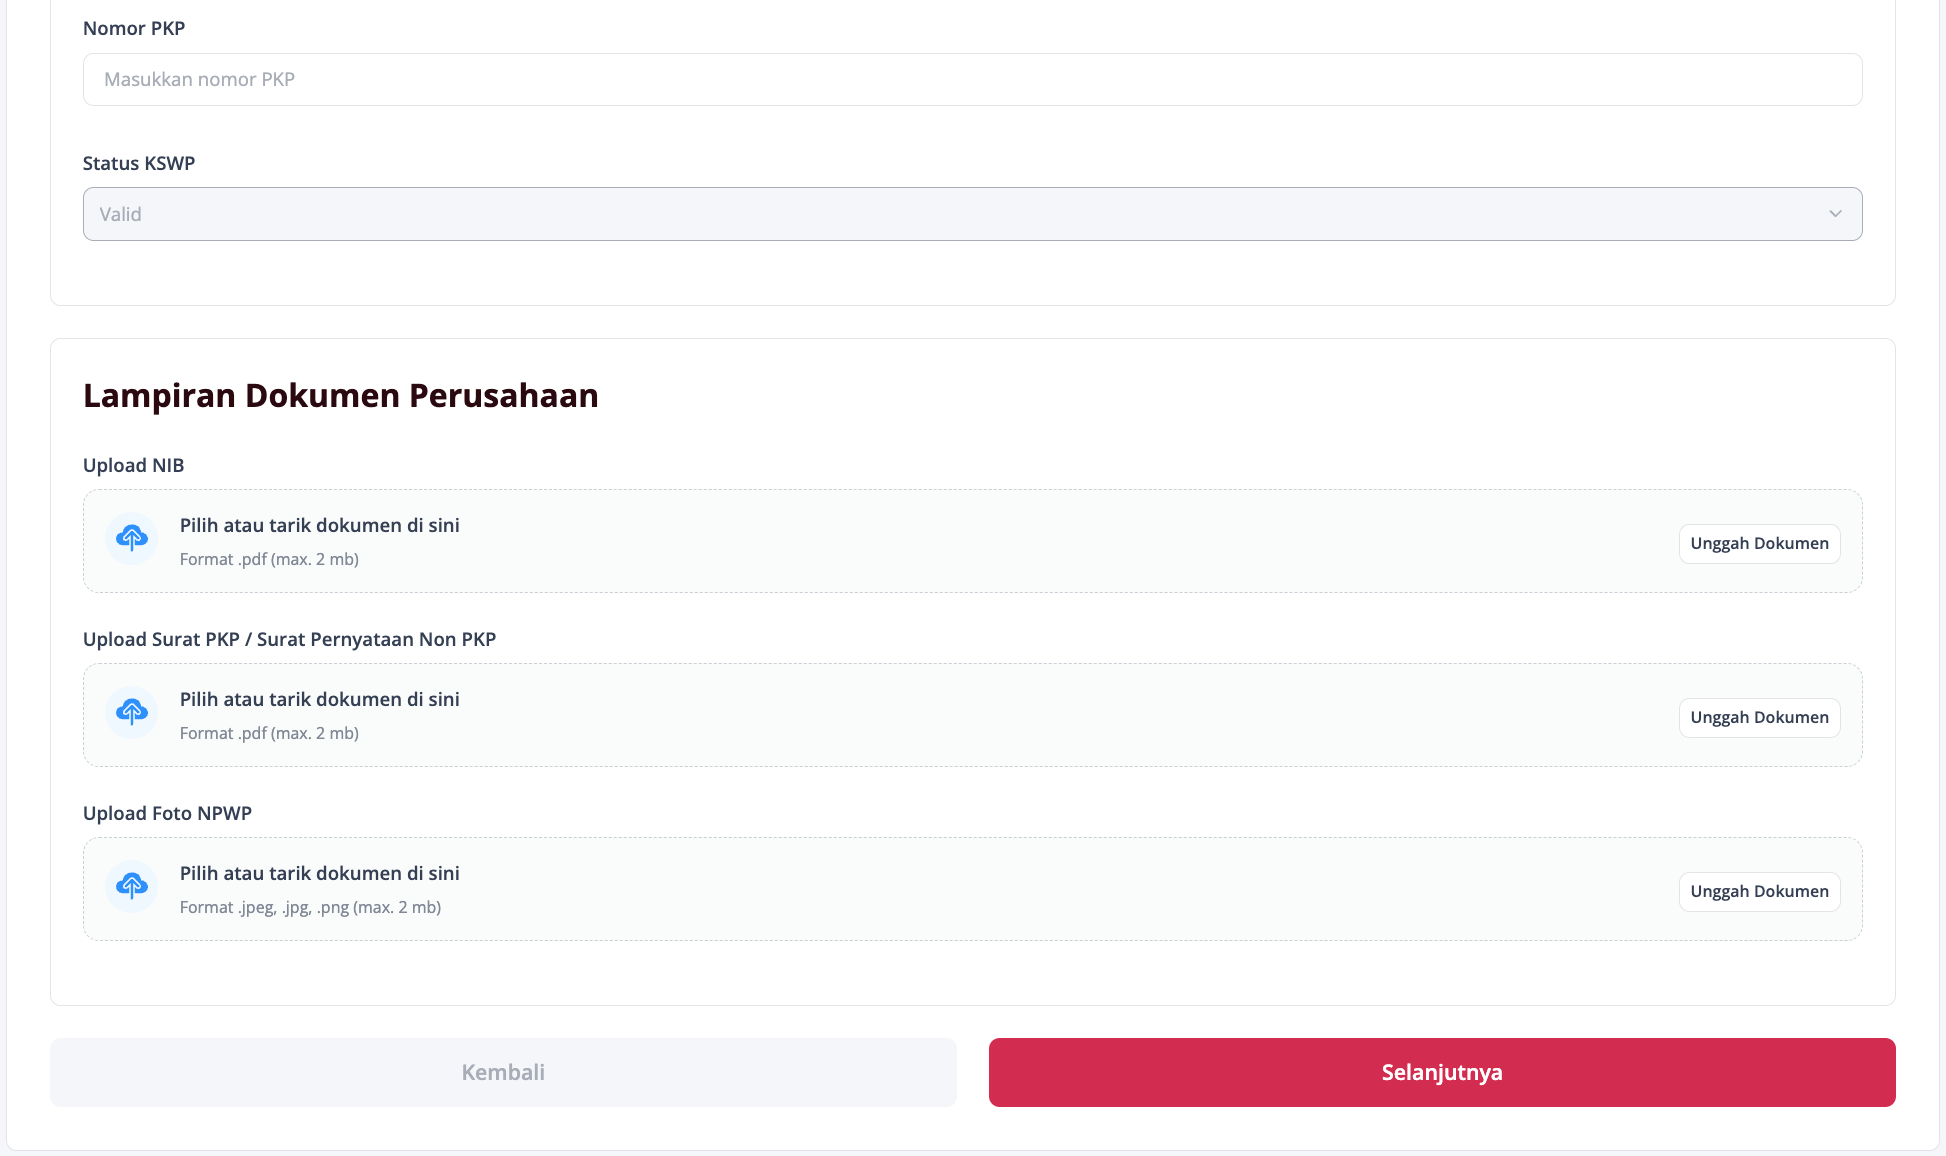
Task: Click the Lampiran Dokumen Perusahaan heading
Action: click(x=341, y=395)
